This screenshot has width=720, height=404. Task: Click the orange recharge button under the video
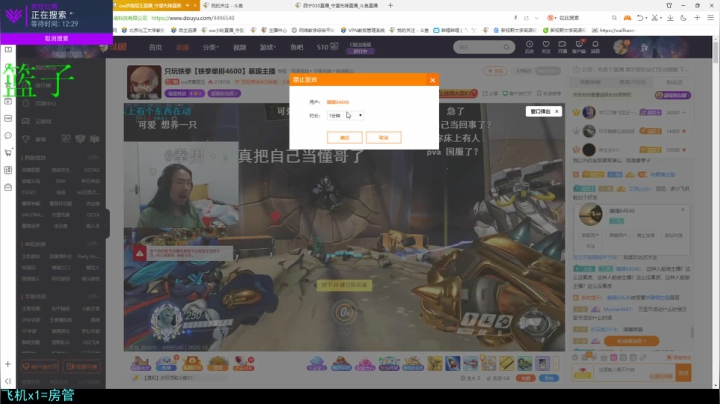525,378
